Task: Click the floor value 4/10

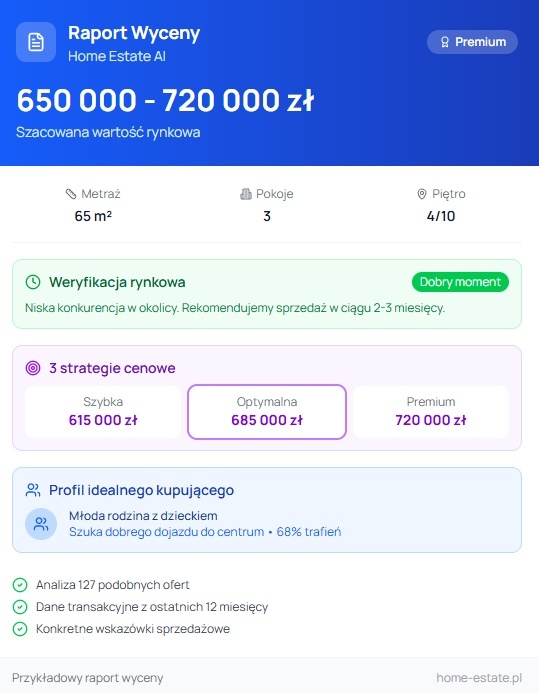Action: click(x=441, y=216)
